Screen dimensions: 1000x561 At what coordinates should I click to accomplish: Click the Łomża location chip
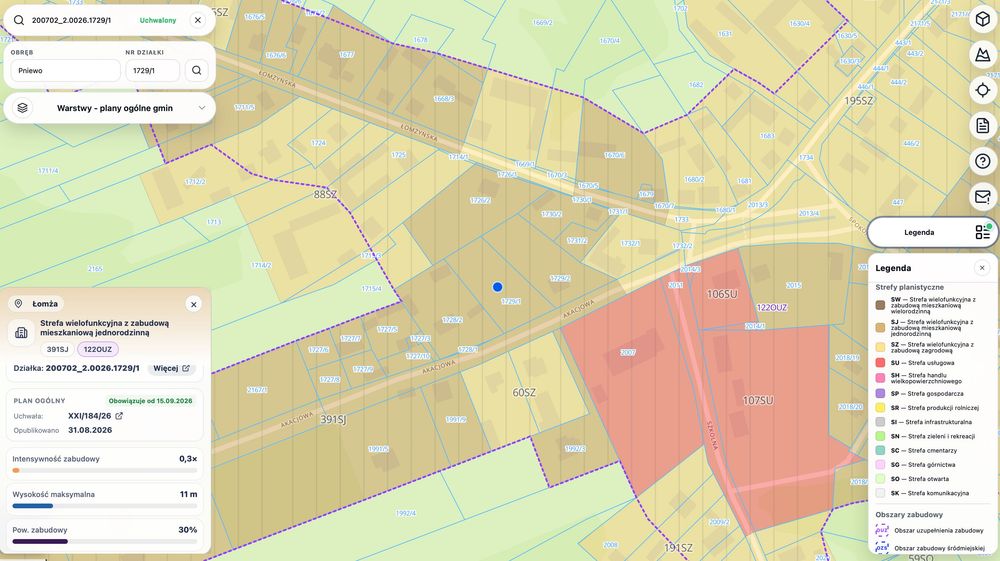[x=37, y=304]
